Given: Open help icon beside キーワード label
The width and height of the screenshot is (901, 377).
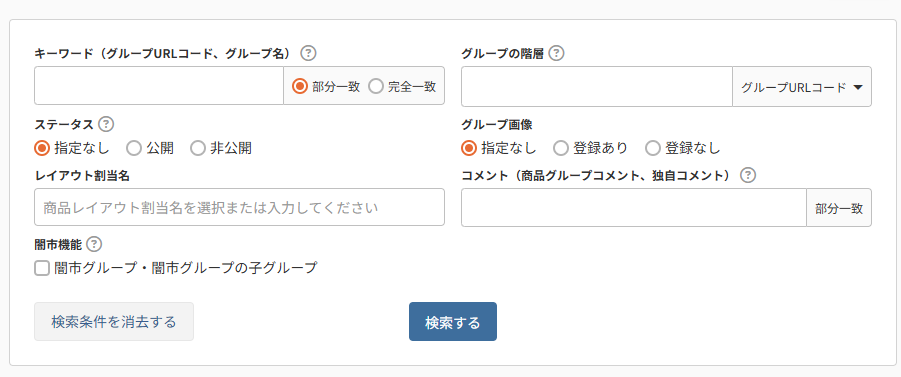Looking at the screenshot, I should (309, 53).
